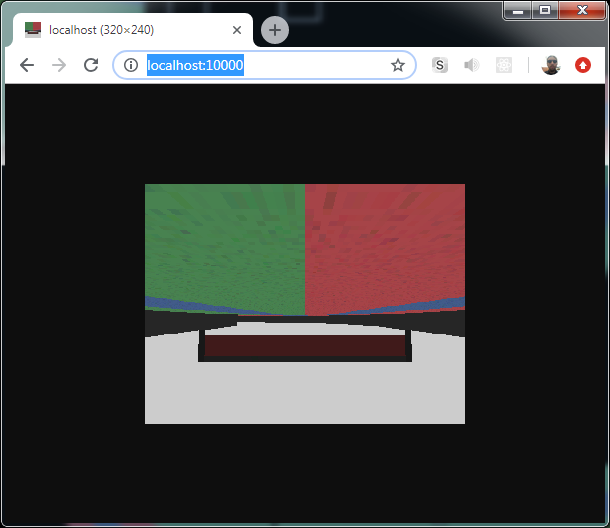
Task: Open the user profile avatar
Action: pos(551,65)
